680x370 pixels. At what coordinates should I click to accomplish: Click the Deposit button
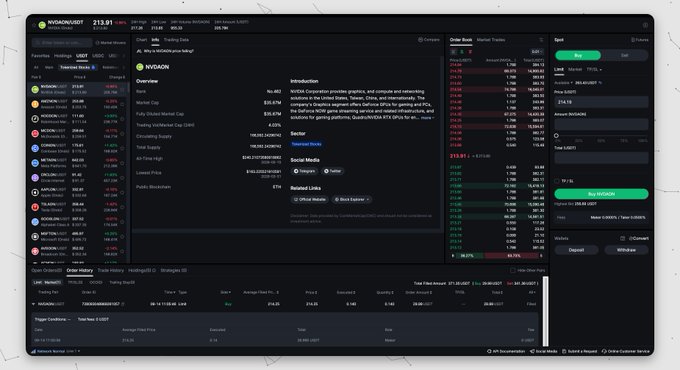[x=576, y=250]
